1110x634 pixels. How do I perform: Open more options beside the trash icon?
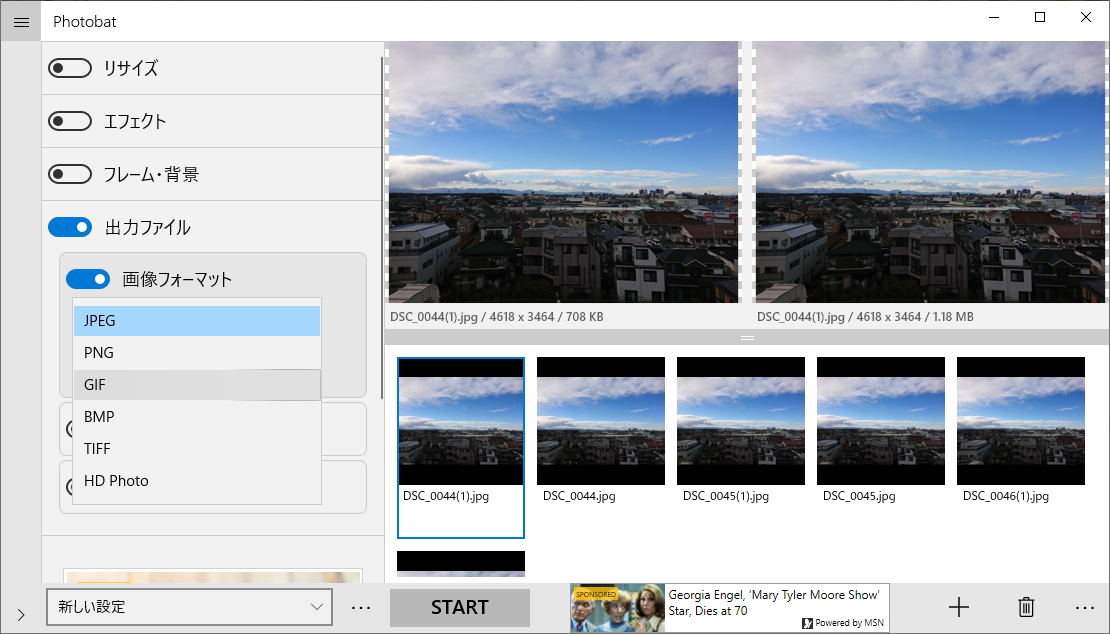1085,607
